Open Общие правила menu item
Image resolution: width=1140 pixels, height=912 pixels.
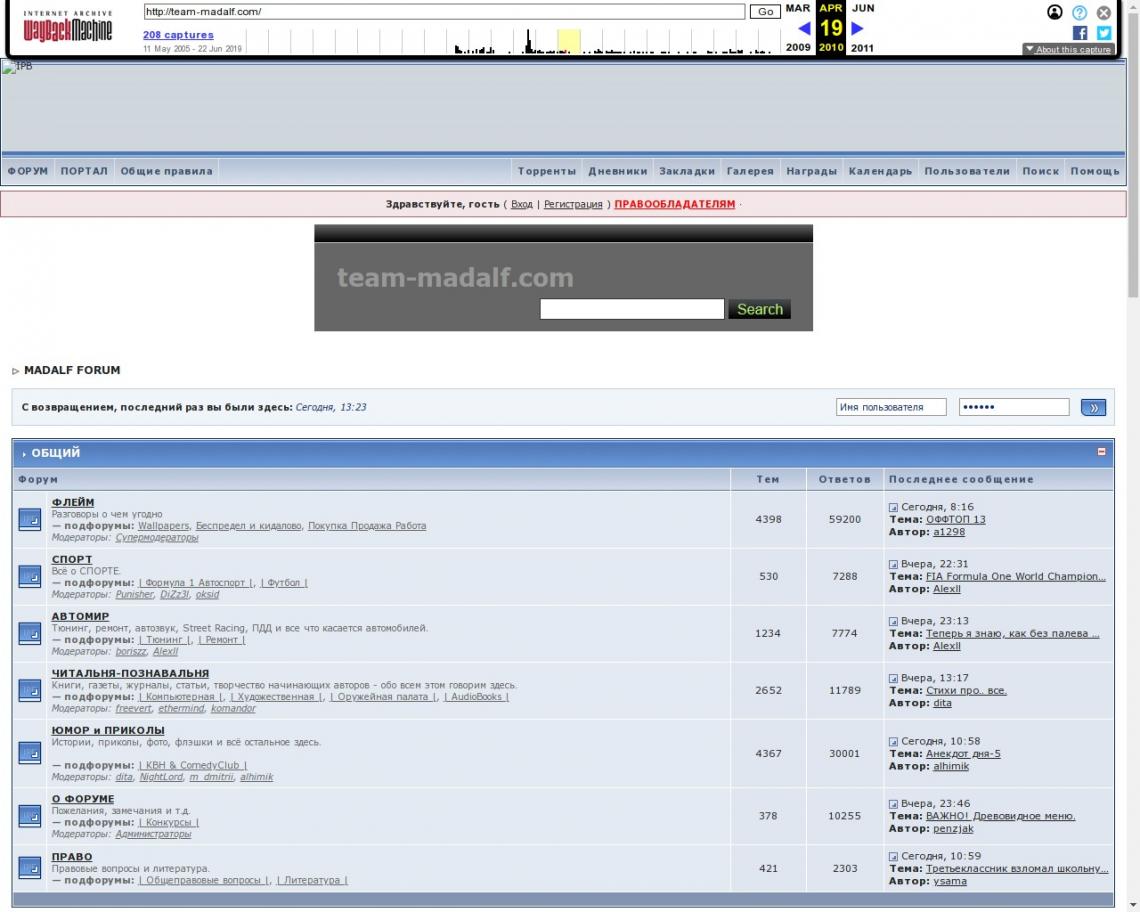[166, 171]
